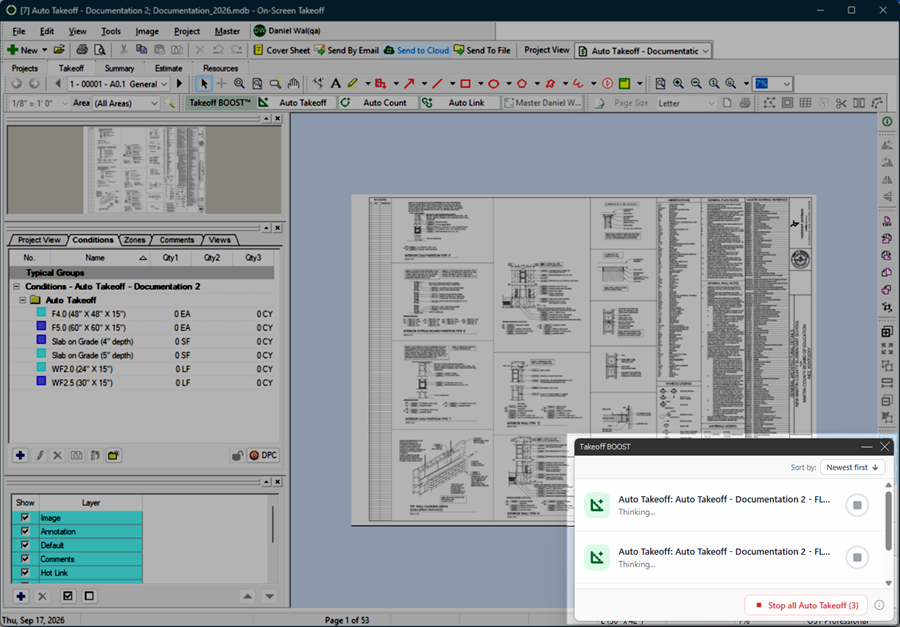Click the Next Page black arrow
The width and height of the screenshot is (900, 627).
click(179, 84)
